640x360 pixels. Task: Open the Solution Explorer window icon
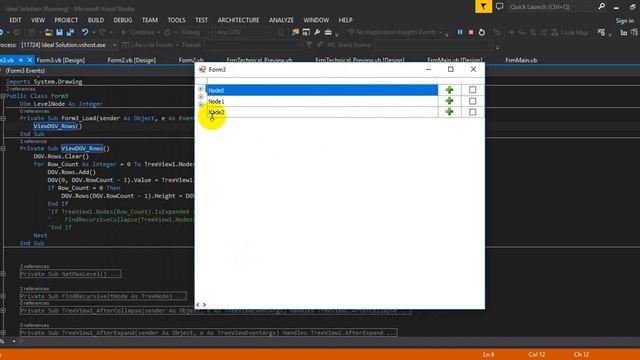click(x=306, y=32)
